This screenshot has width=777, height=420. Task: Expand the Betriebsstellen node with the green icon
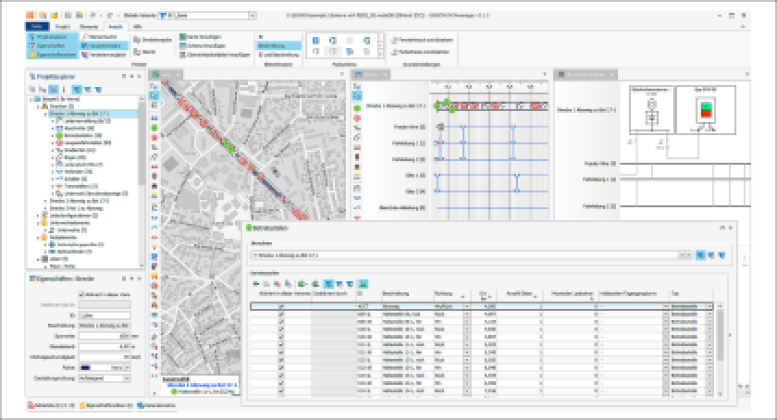click(x=53, y=135)
